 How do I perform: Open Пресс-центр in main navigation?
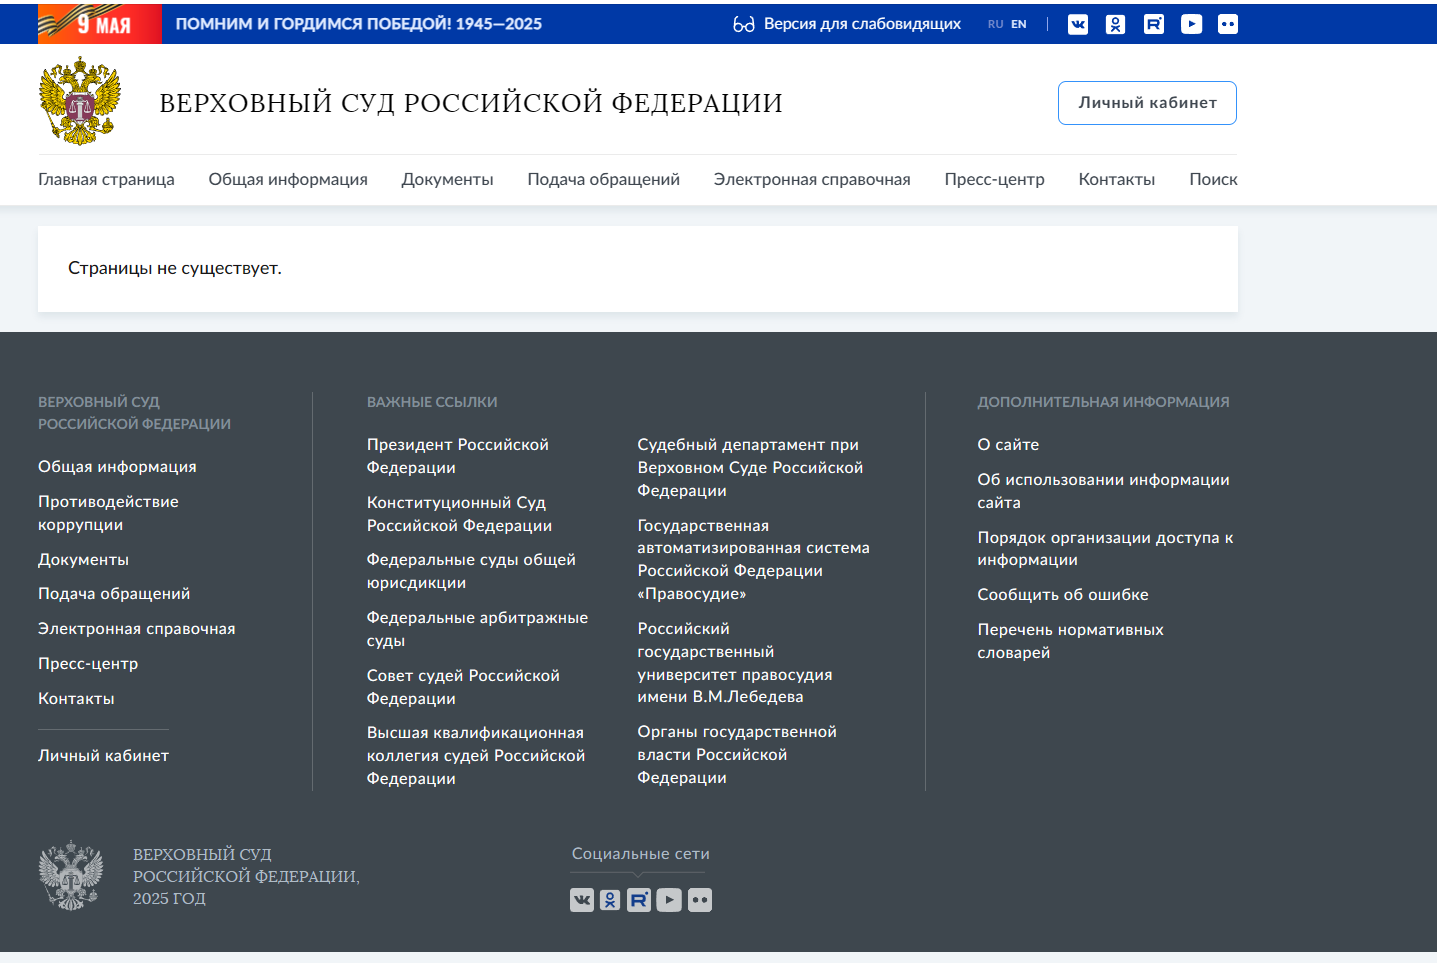click(994, 179)
